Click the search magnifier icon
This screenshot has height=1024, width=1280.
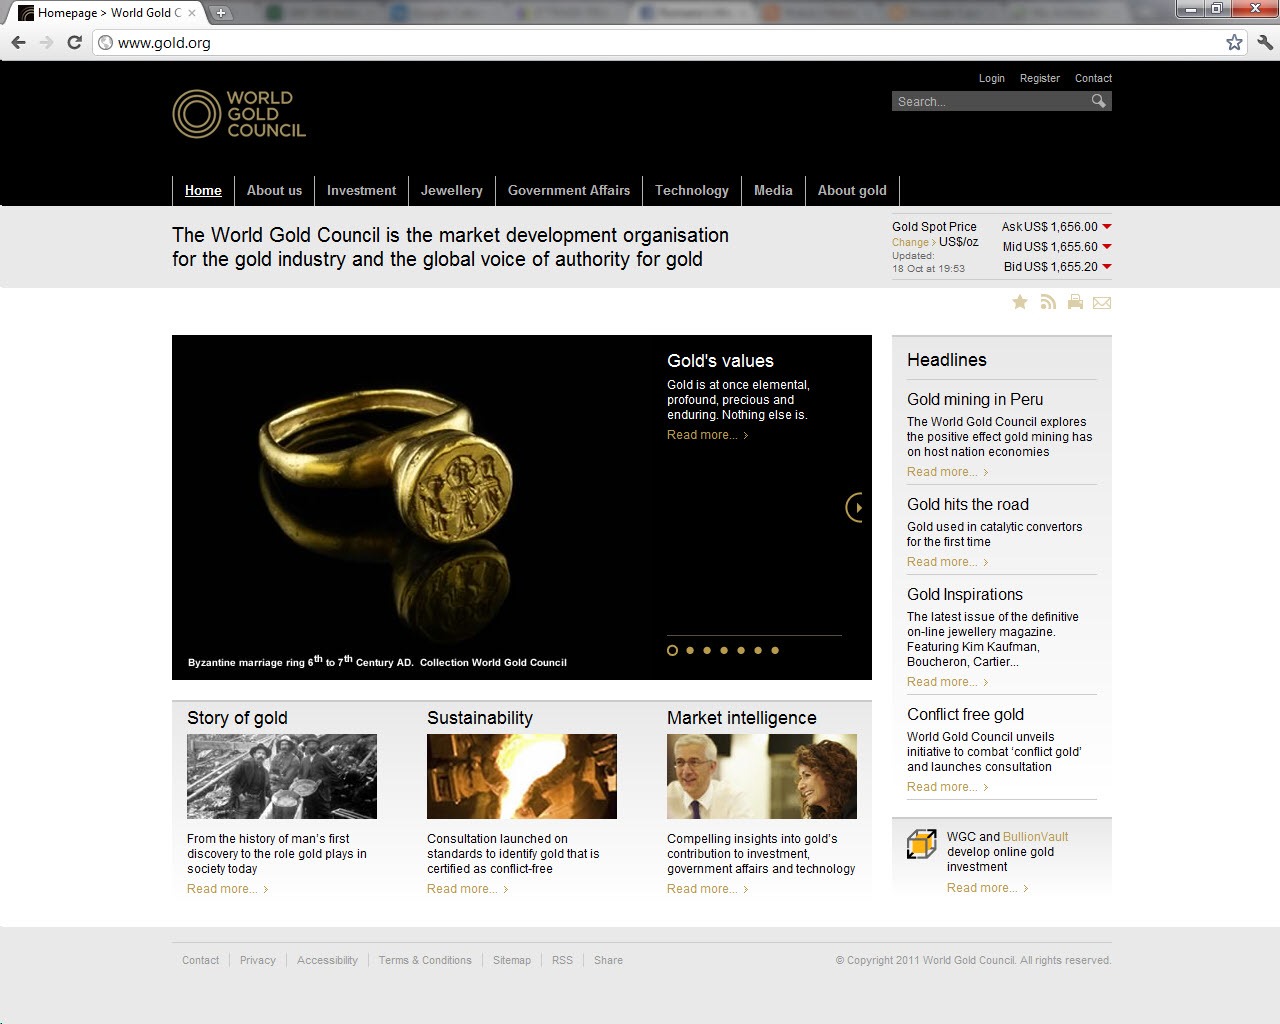1098,101
